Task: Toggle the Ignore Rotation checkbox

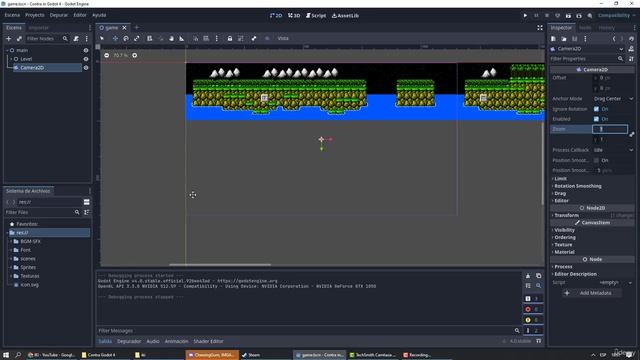Action: click(596, 109)
